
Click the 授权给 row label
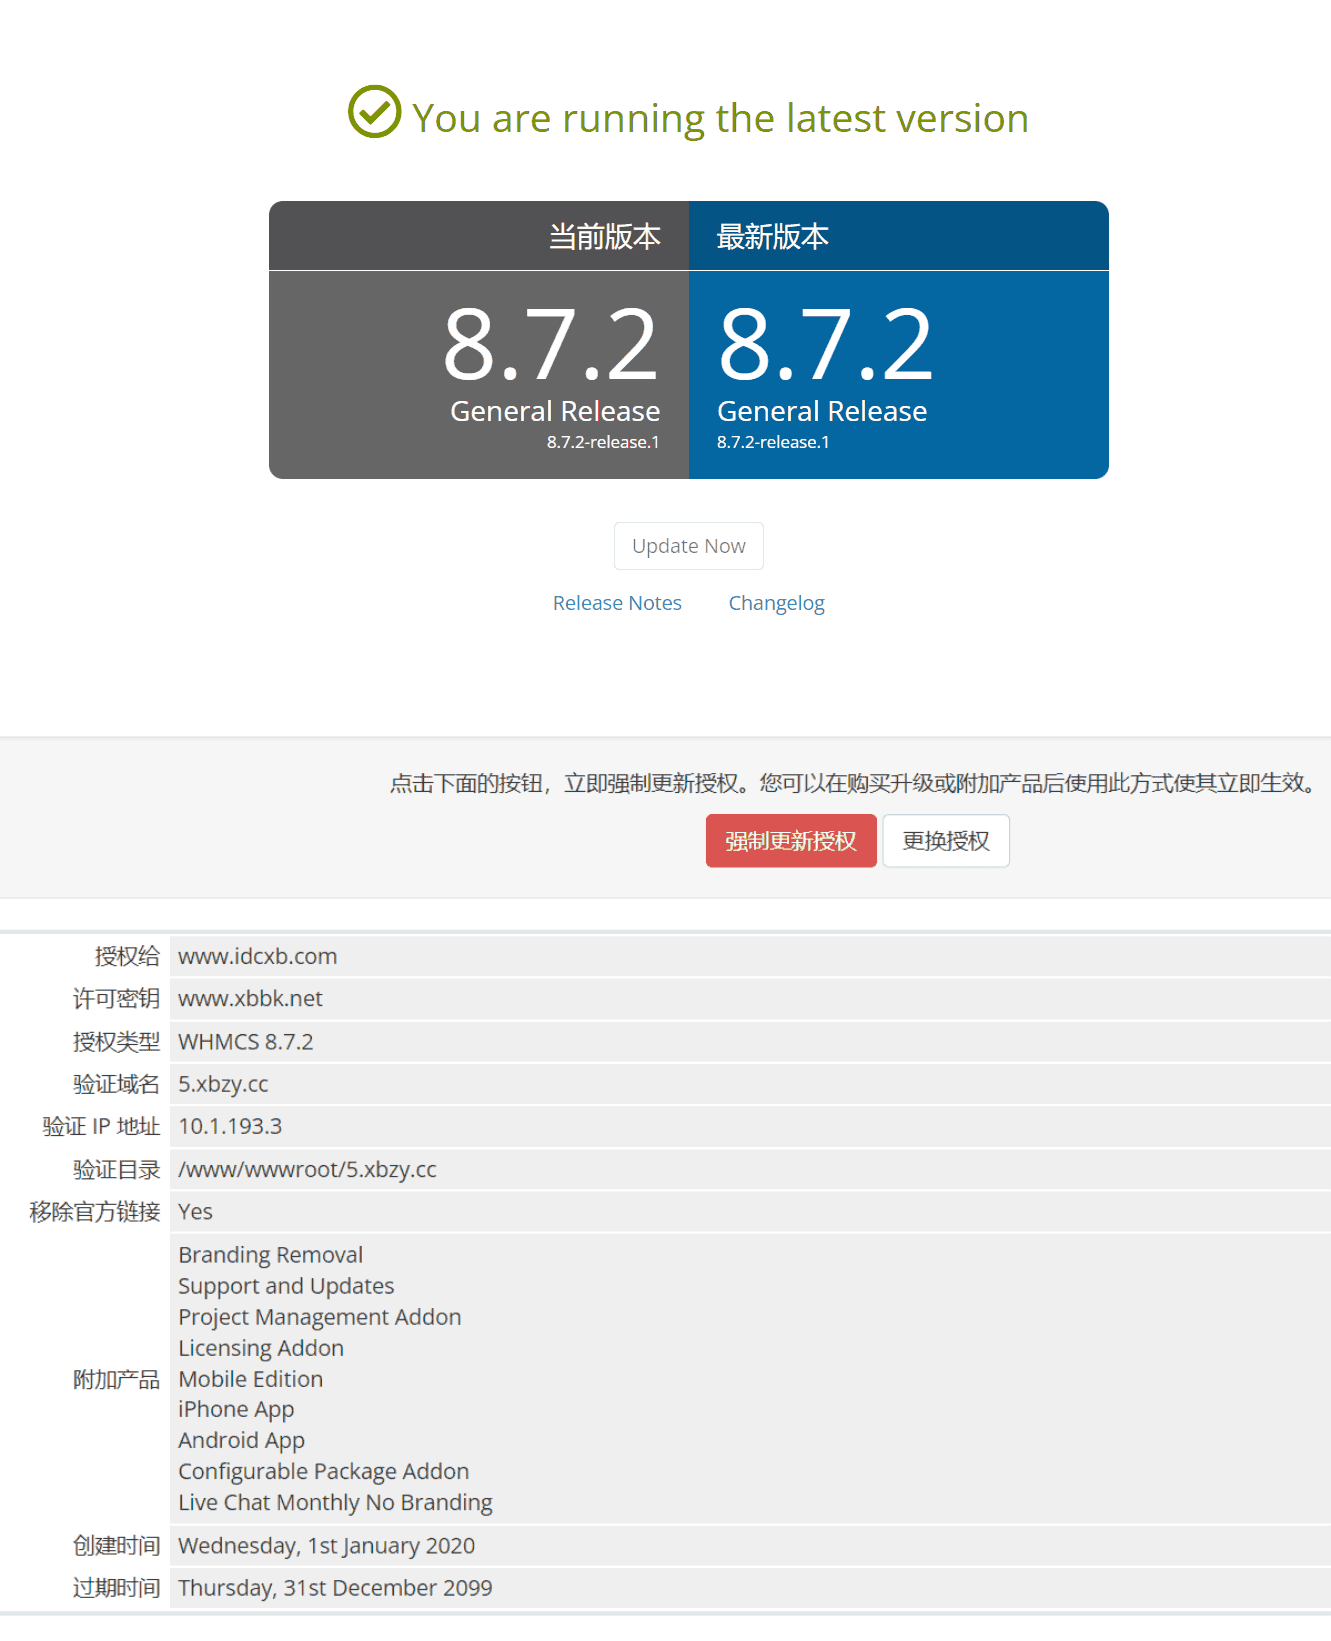click(x=127, y=956)
